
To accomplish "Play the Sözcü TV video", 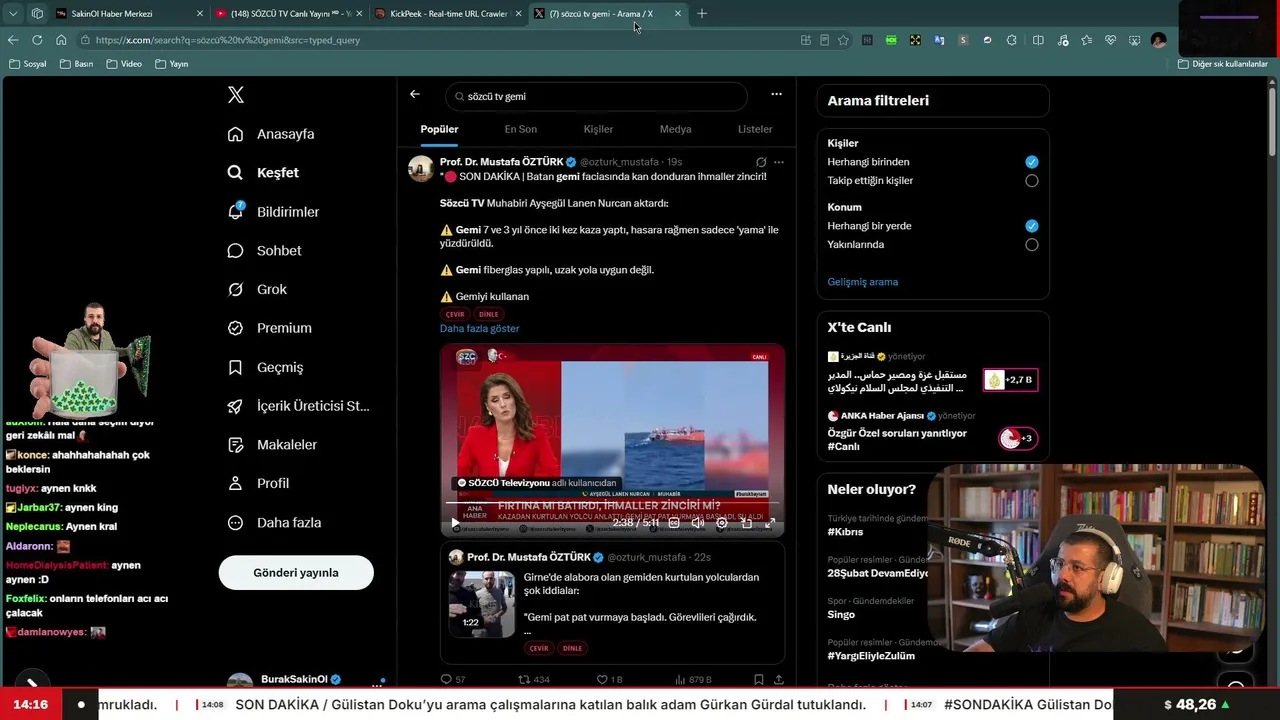I will coord(455,523).
